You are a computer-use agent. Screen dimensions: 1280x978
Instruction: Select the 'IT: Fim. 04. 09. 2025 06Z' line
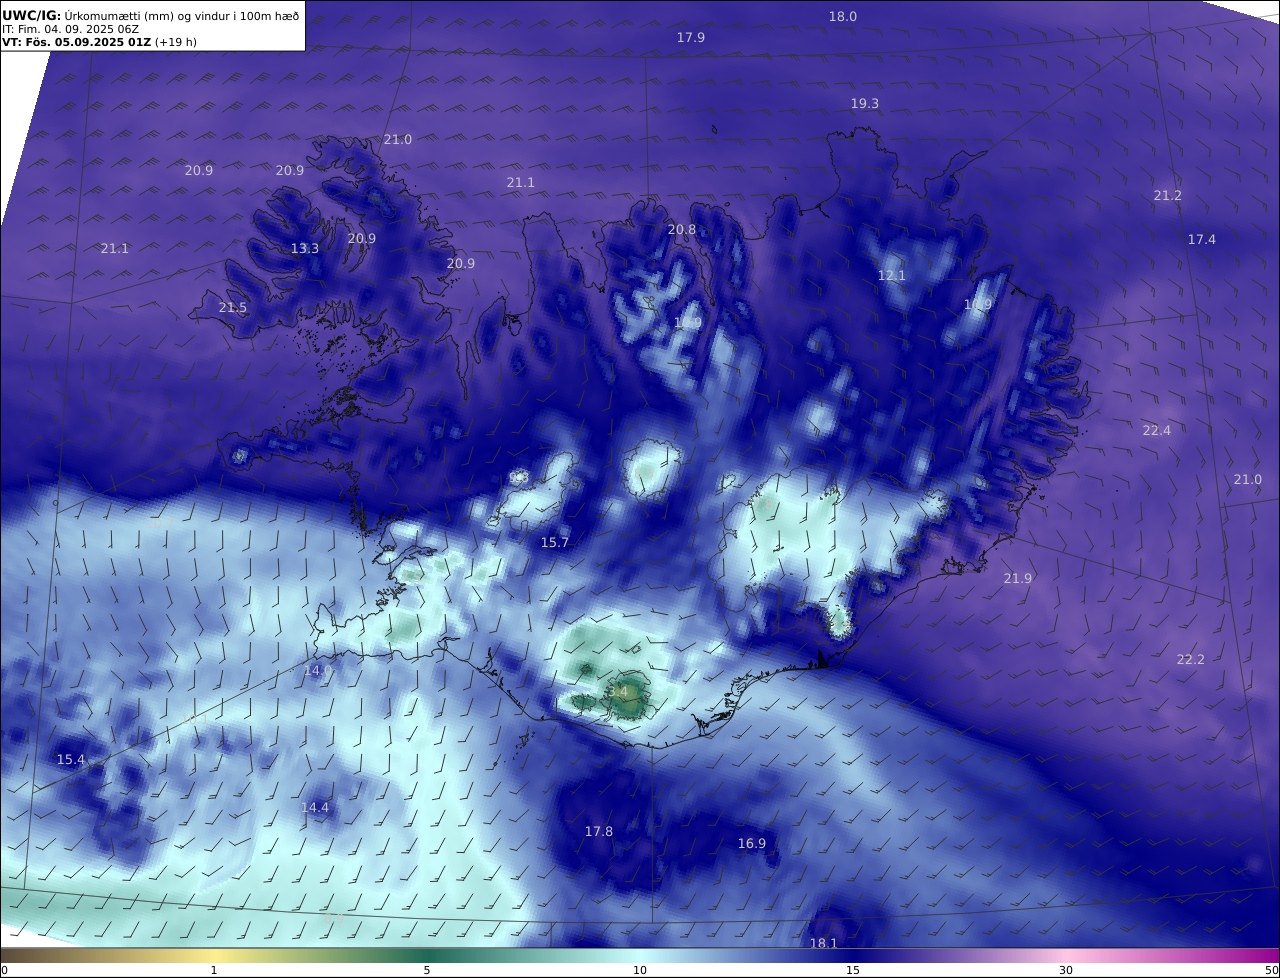[x=70, y=29]
